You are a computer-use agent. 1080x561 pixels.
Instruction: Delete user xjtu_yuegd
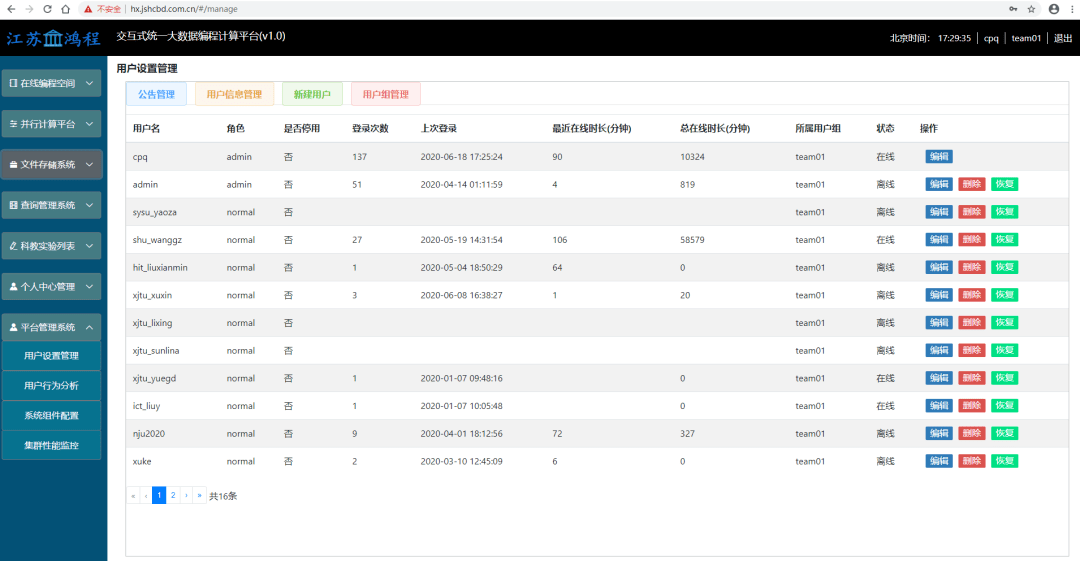point(972,378)
